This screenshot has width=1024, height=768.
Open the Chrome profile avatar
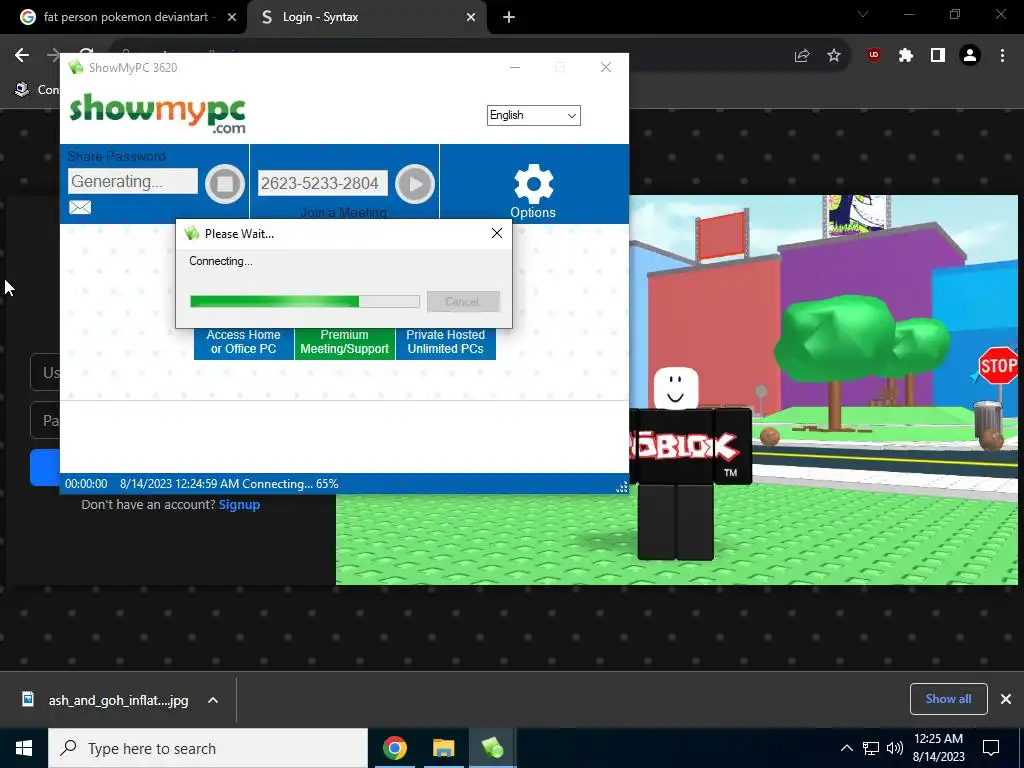click(x=970, y=56)
